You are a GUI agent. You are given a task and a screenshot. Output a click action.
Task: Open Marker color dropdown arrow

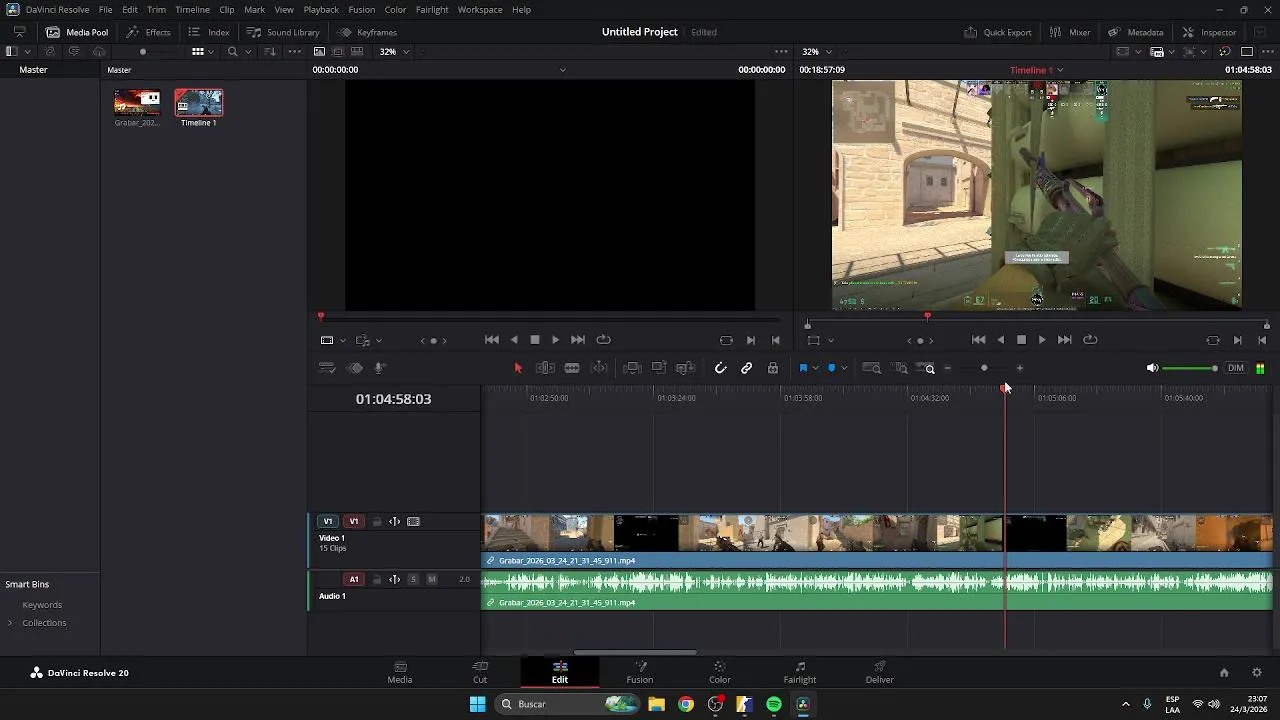(844, 368)
